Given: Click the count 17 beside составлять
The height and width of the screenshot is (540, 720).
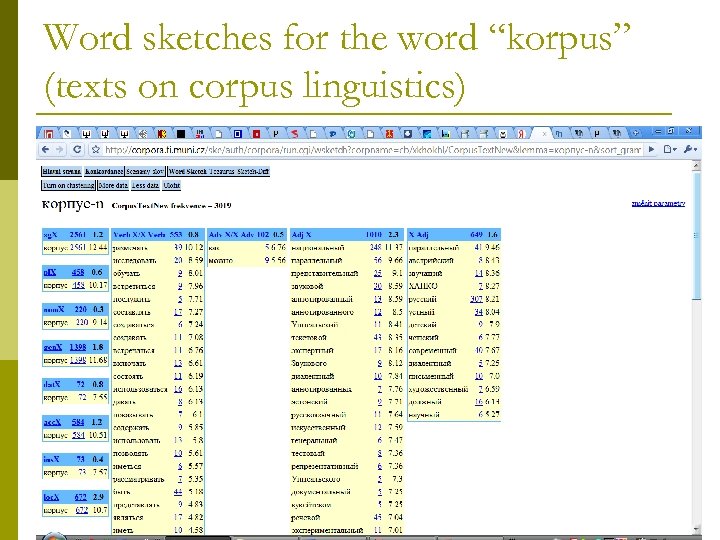Looking at the screenshot, I should (x=178, y=312).
